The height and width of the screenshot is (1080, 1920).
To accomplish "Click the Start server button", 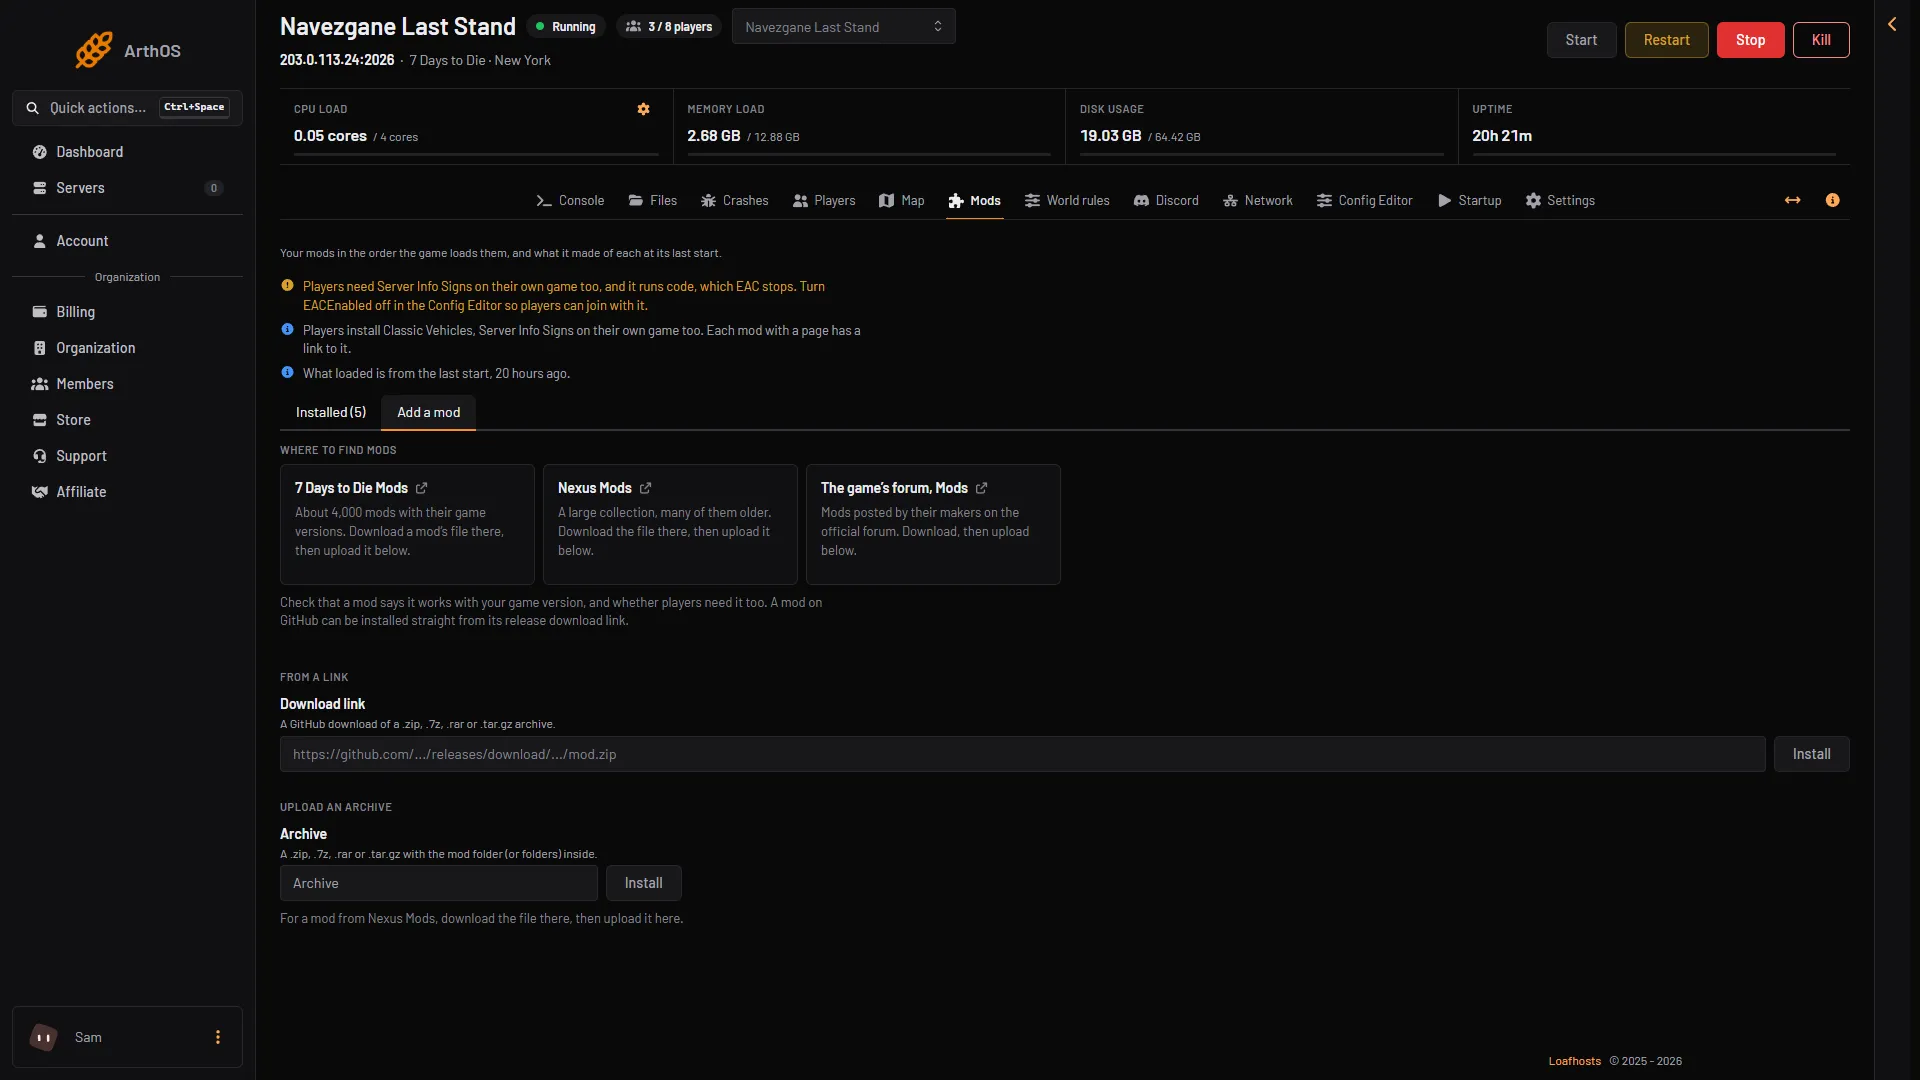I will pos(1582,40).
